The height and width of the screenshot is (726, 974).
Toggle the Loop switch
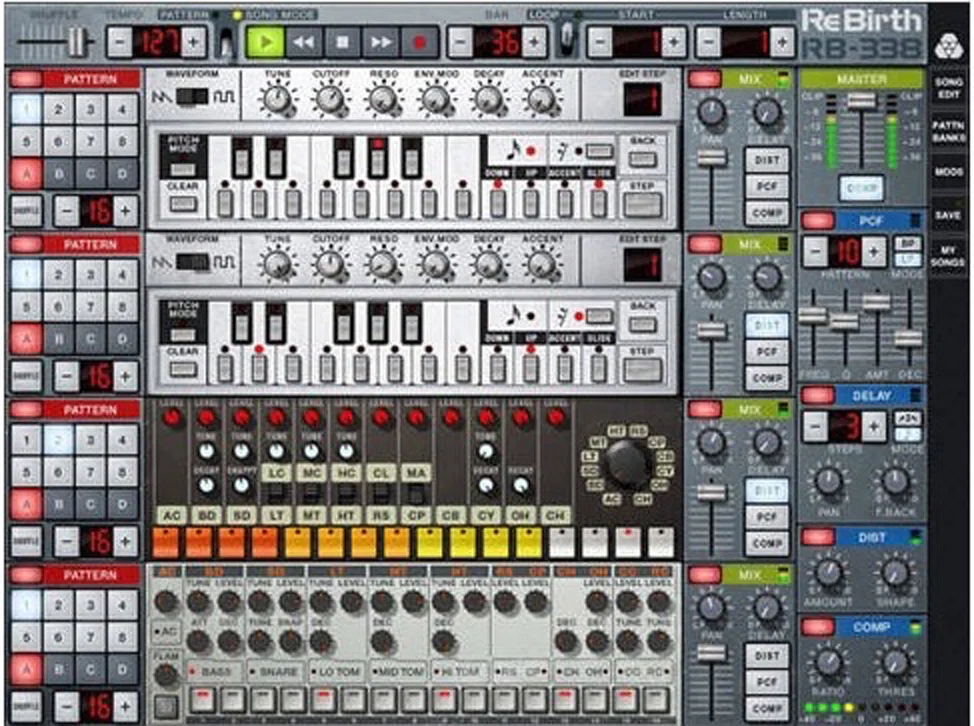pyautogui.click(x=566, y=41)
